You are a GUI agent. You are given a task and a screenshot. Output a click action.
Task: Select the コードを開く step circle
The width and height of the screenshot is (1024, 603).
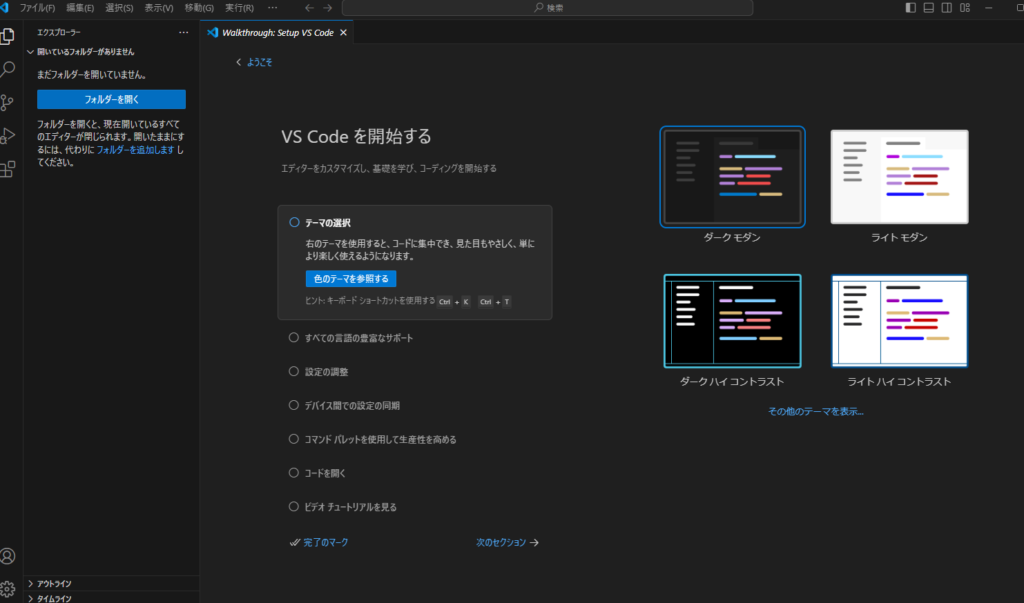tap(294, 472)
